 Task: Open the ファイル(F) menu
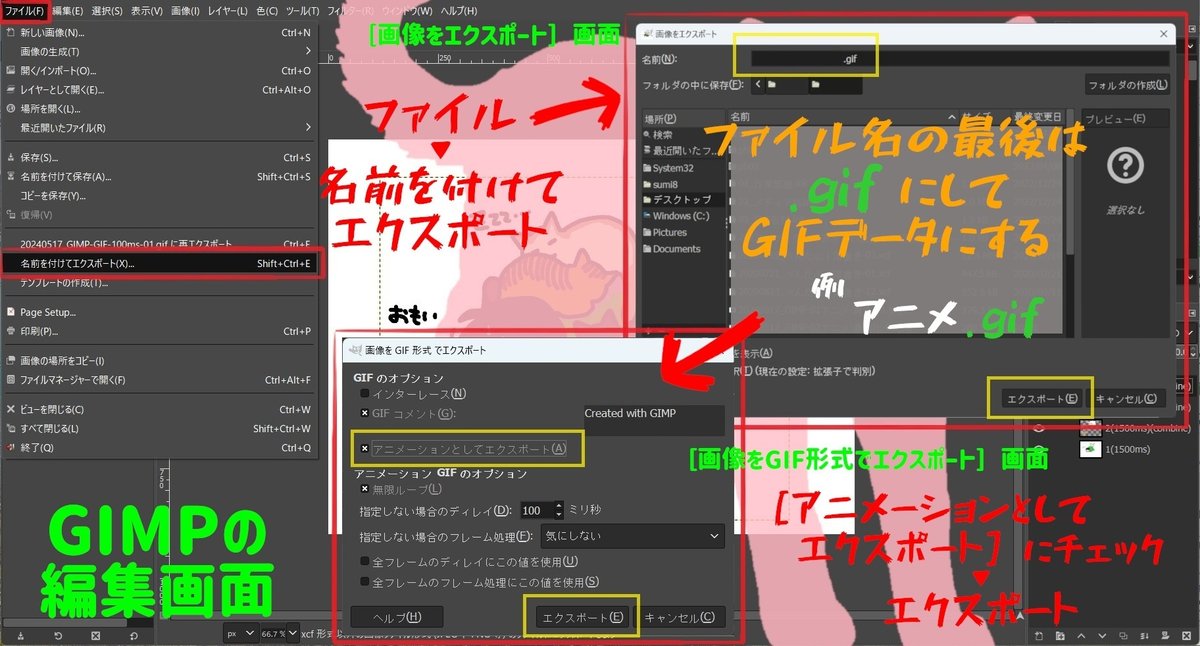click(24, 10)
